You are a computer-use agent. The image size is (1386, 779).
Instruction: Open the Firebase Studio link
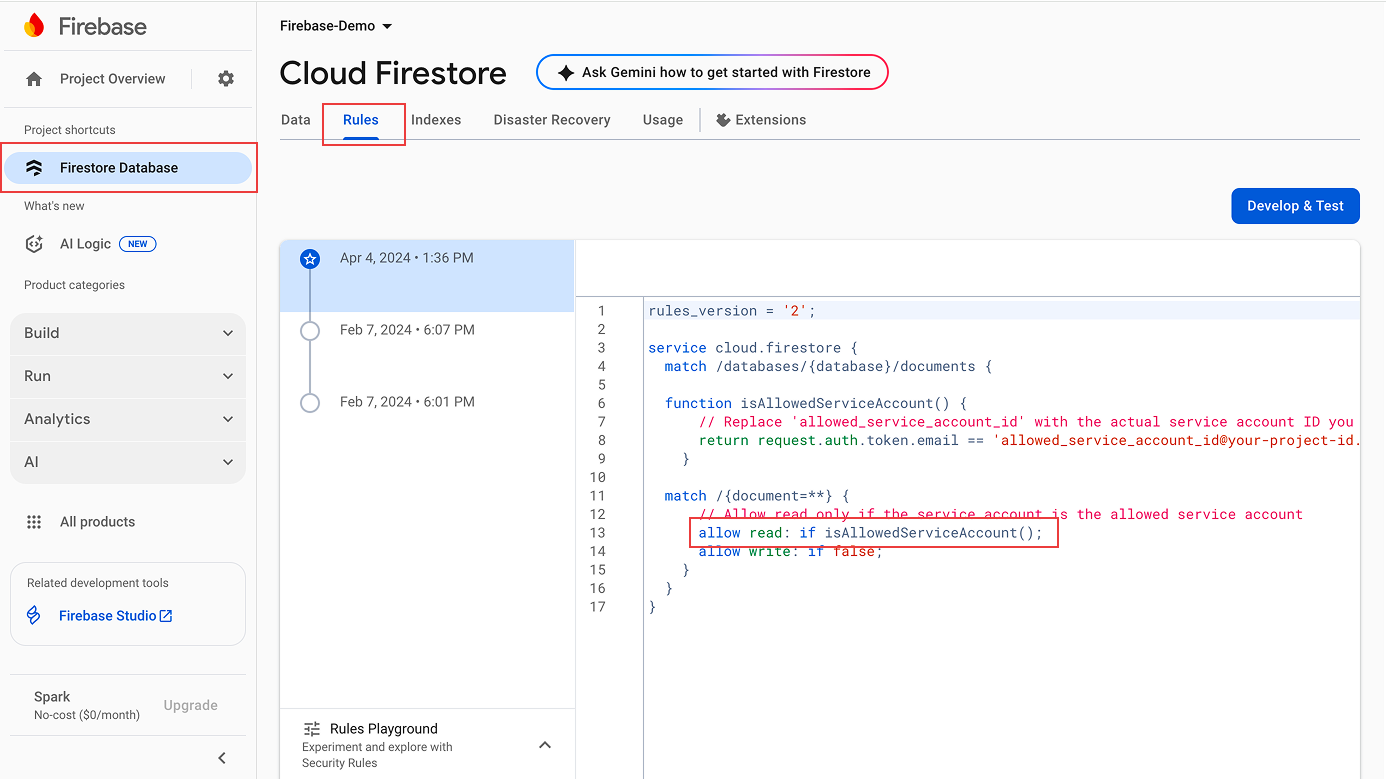116,616
